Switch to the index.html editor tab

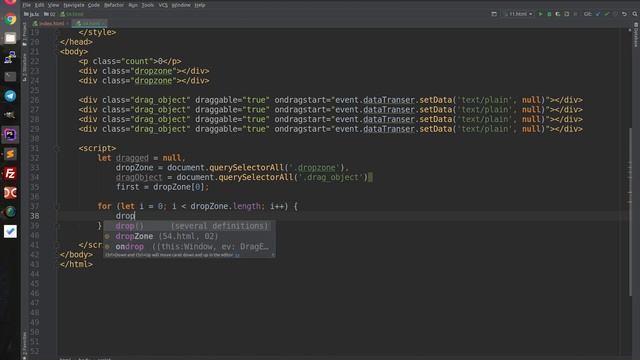coord(51,23)
